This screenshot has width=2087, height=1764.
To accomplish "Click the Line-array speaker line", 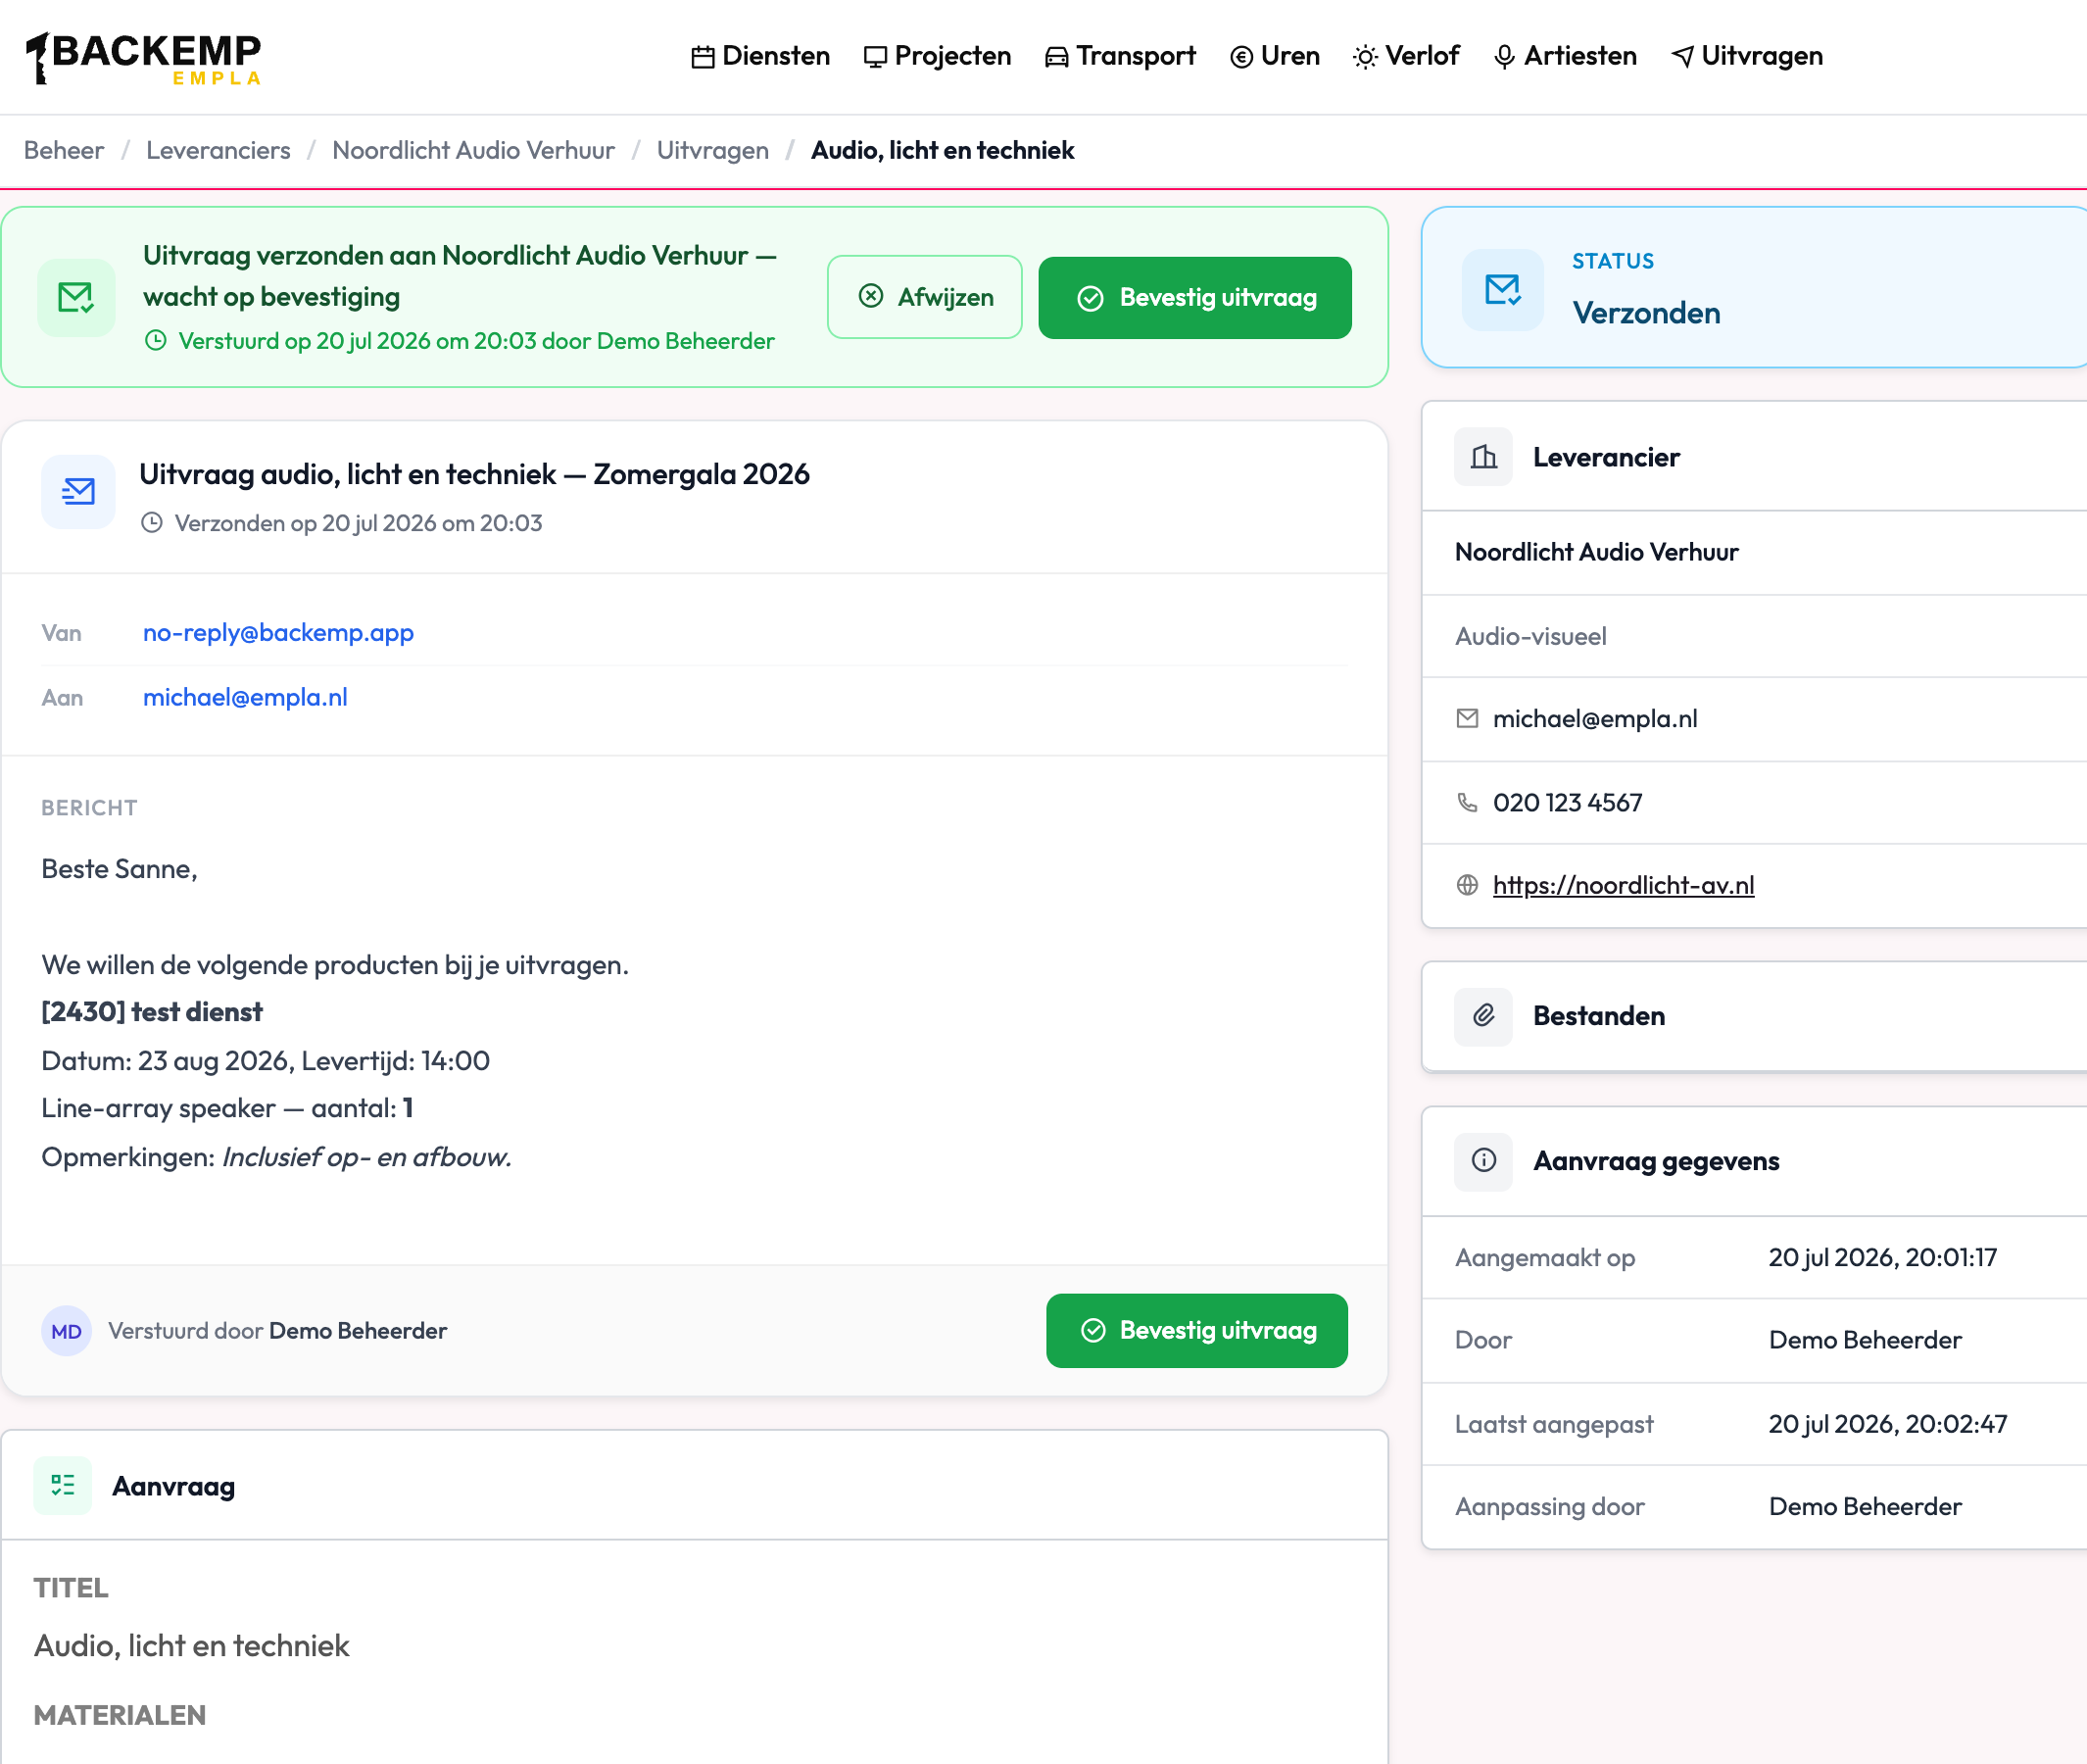I will (x=227, y=1108).
